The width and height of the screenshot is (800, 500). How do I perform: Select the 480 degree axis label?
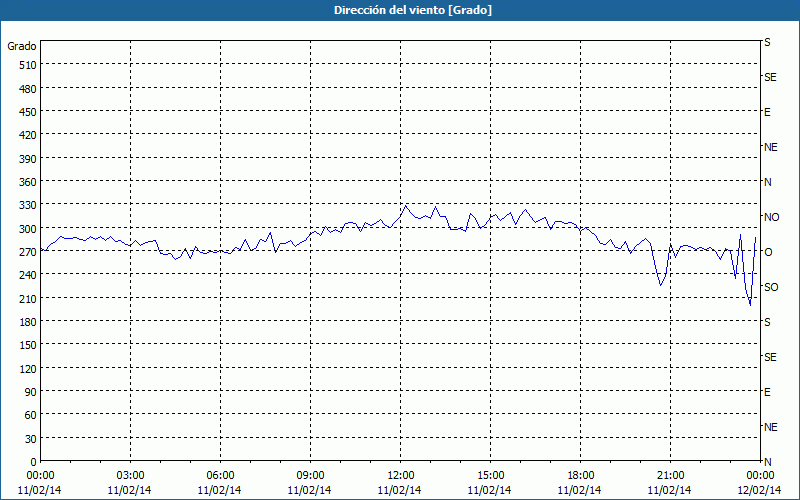click(x=29, y=89)
